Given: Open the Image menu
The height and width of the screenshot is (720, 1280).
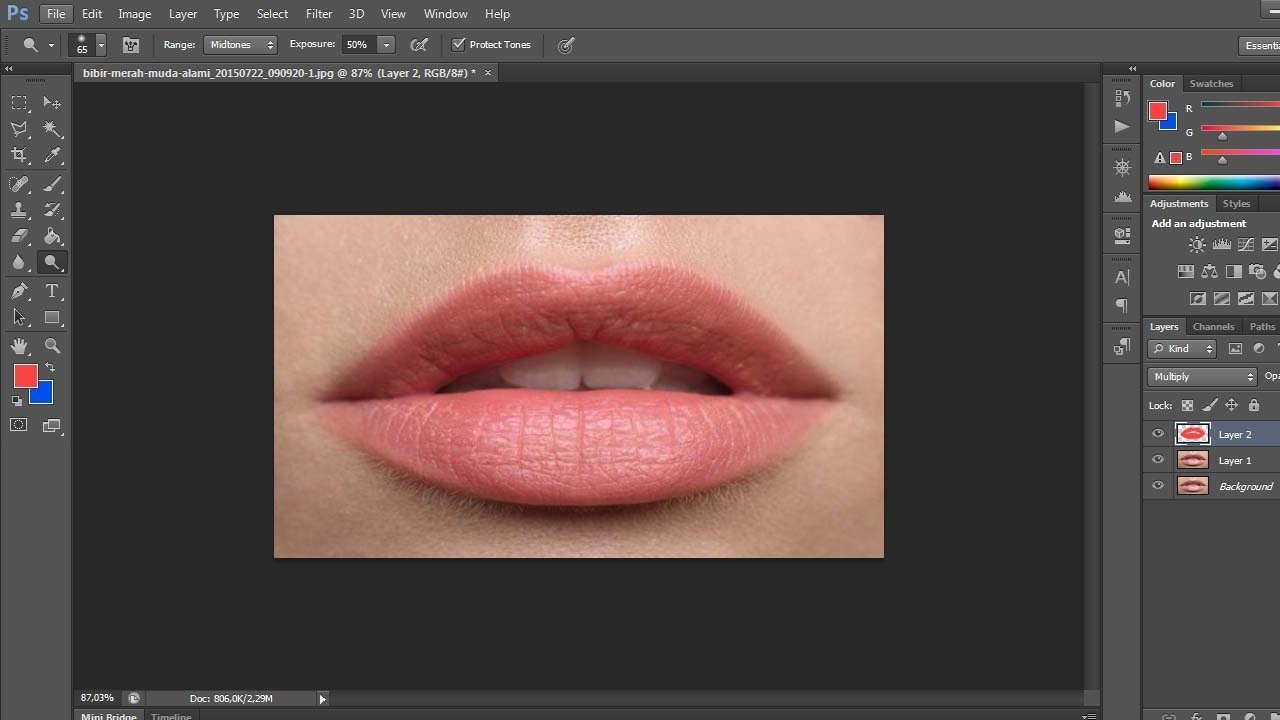Looking at the screenshot, I should pos(135,14).
